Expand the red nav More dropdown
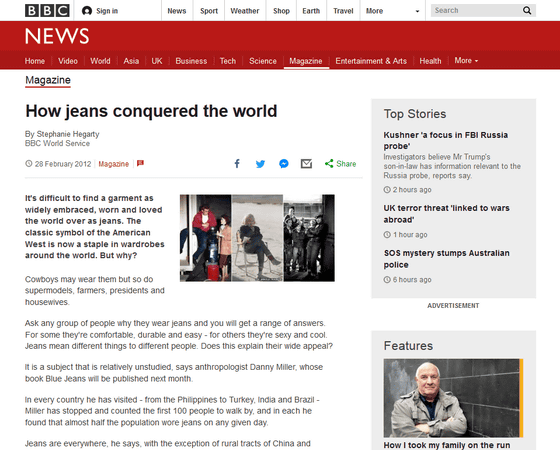The height and width of the screenshot is (450, 560). pyautogui.click(x=466, y=61)
